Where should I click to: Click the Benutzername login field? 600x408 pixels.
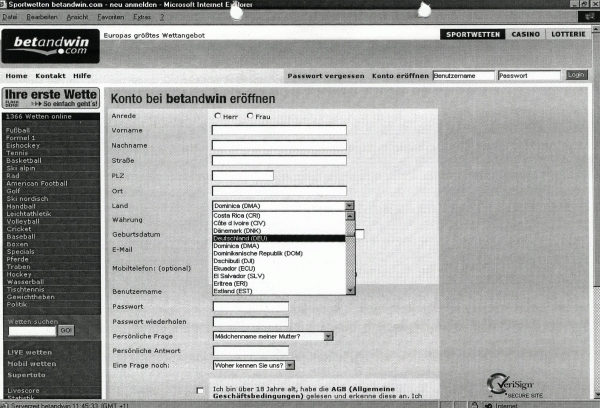coord(463,76)
